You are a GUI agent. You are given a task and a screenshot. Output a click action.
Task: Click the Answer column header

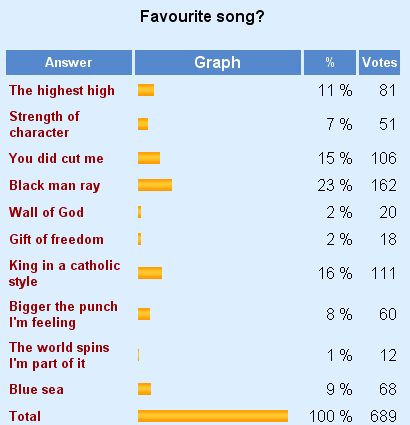click(69, 62)
